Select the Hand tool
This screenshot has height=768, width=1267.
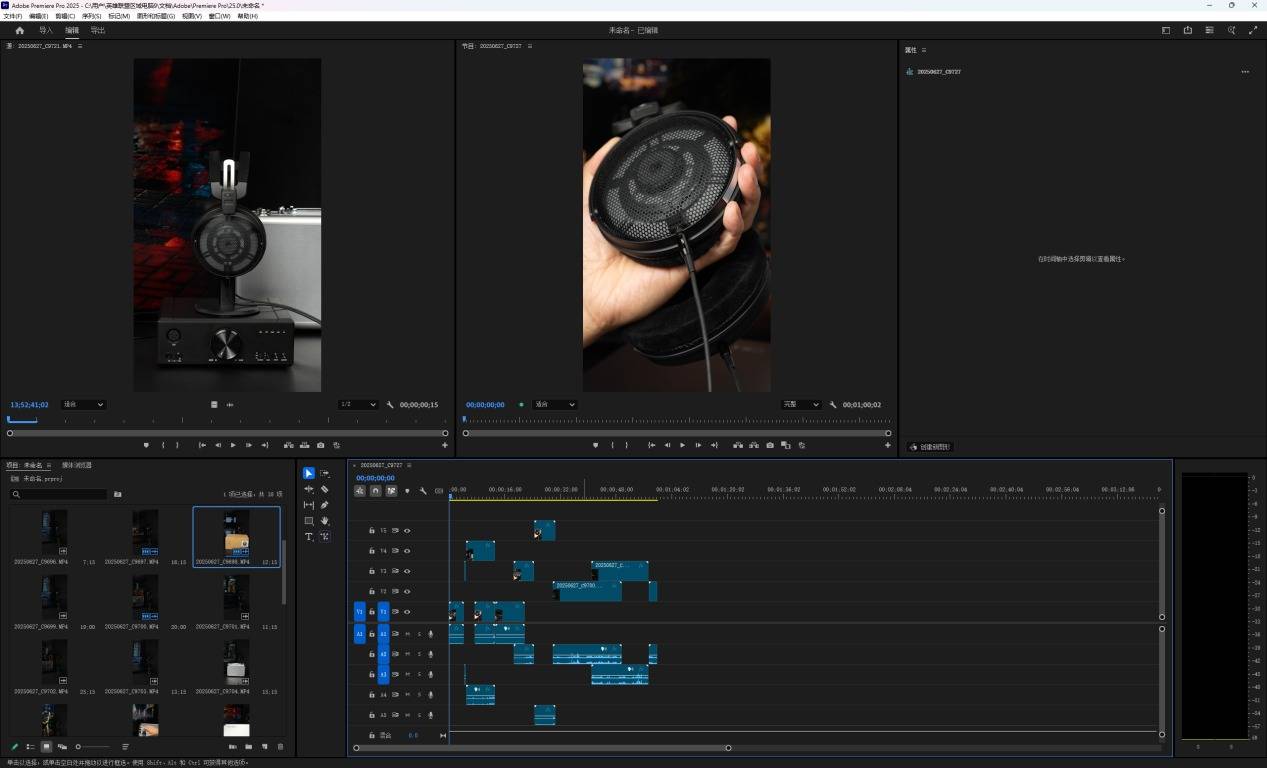click(x=325, y=521)
